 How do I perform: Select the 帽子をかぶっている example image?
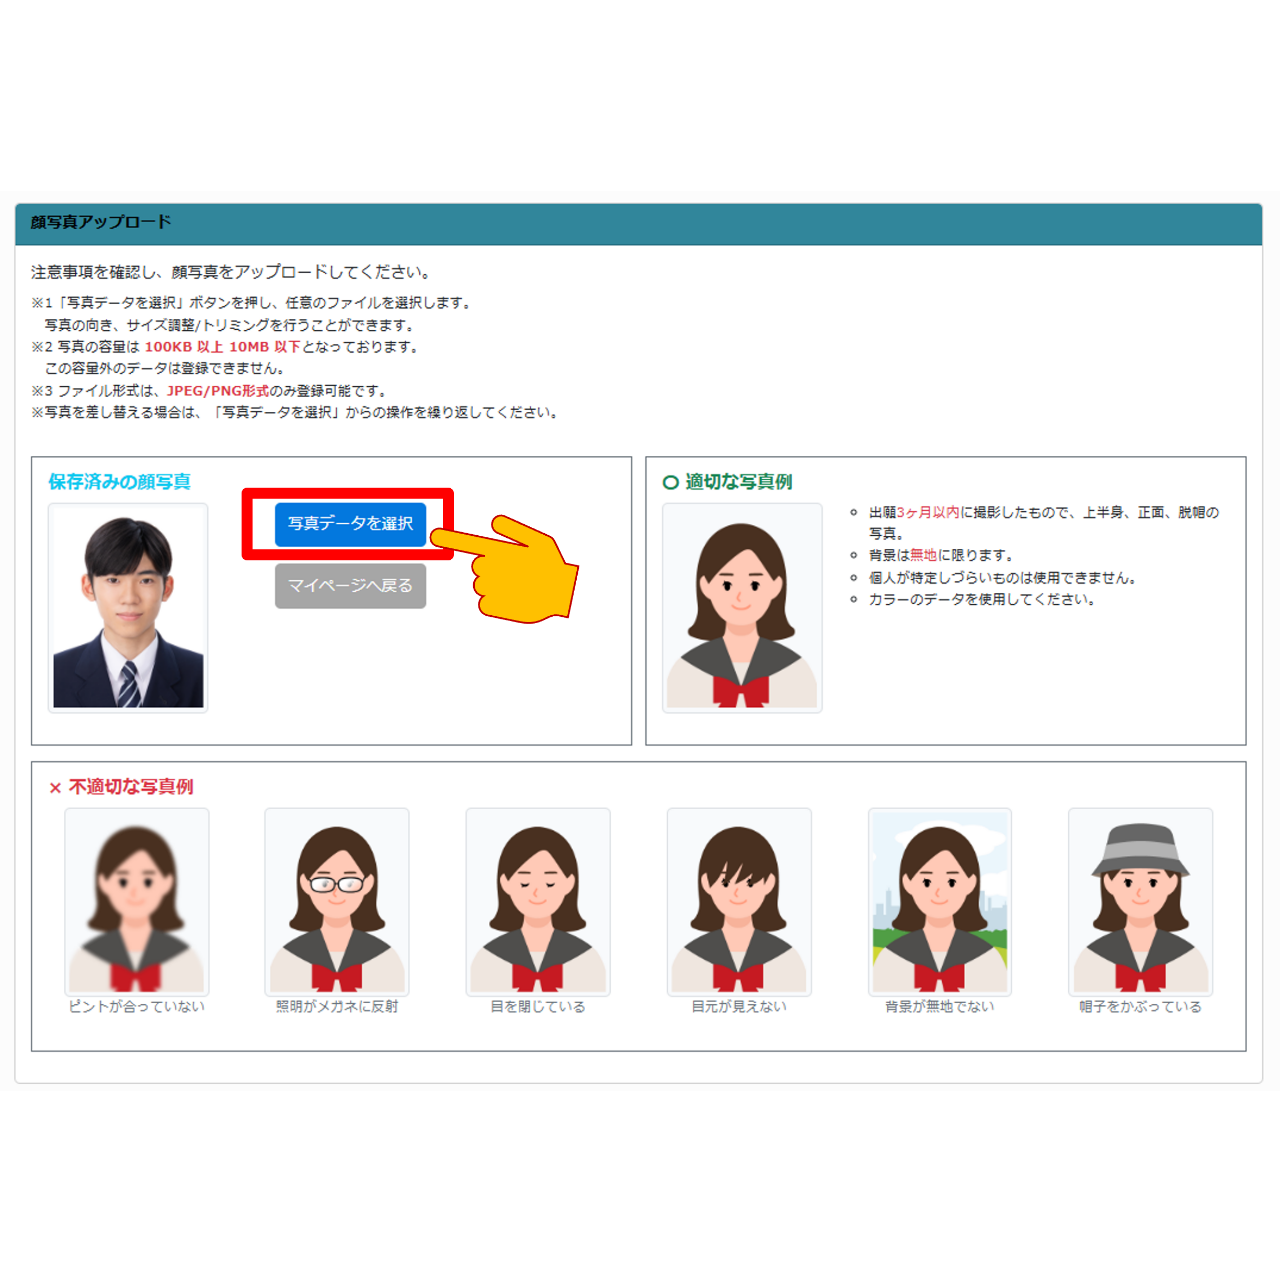coord(1141,902)
